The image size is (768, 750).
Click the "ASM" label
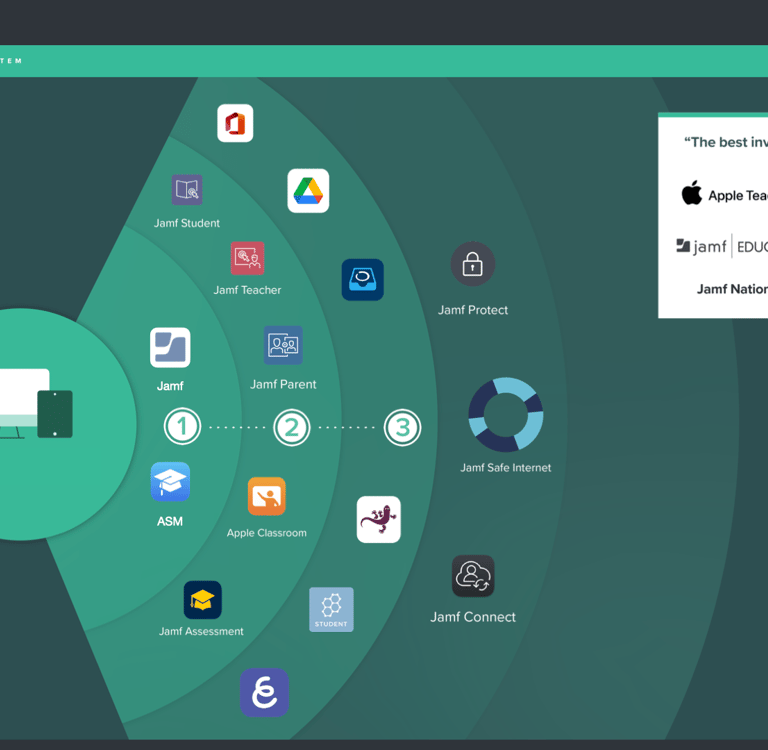coord(170,521)
